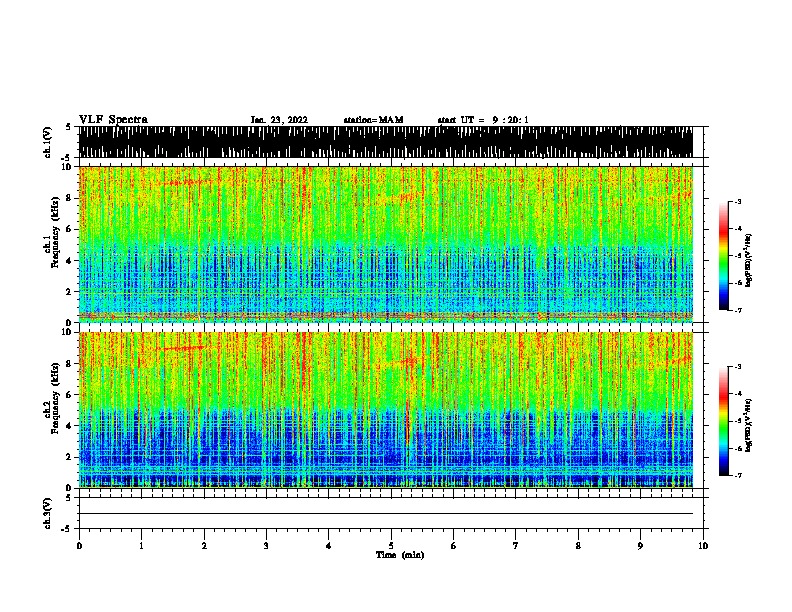Click the "-7" label on ch.1 colorbar
The width and height of the screenshot is (792, 612).
pyautogui.click(x=737, y=311)
